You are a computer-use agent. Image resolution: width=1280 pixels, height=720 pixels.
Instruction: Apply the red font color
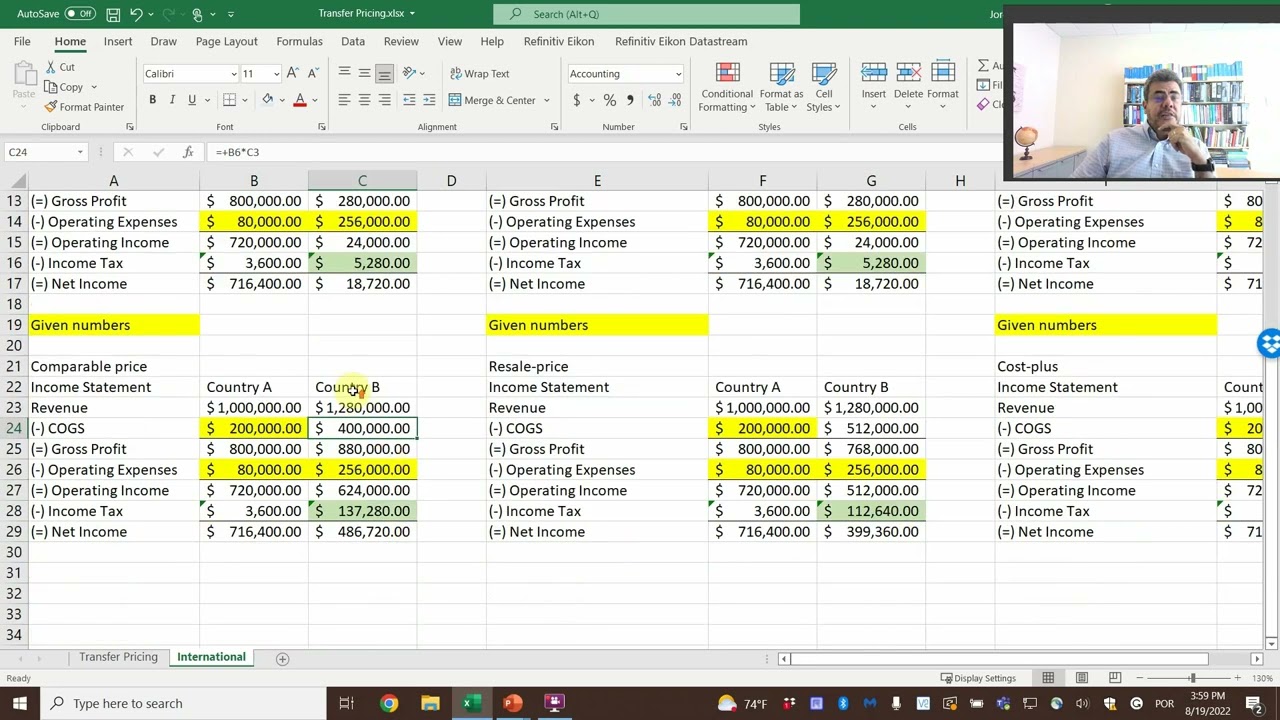[x=299, y=100]
